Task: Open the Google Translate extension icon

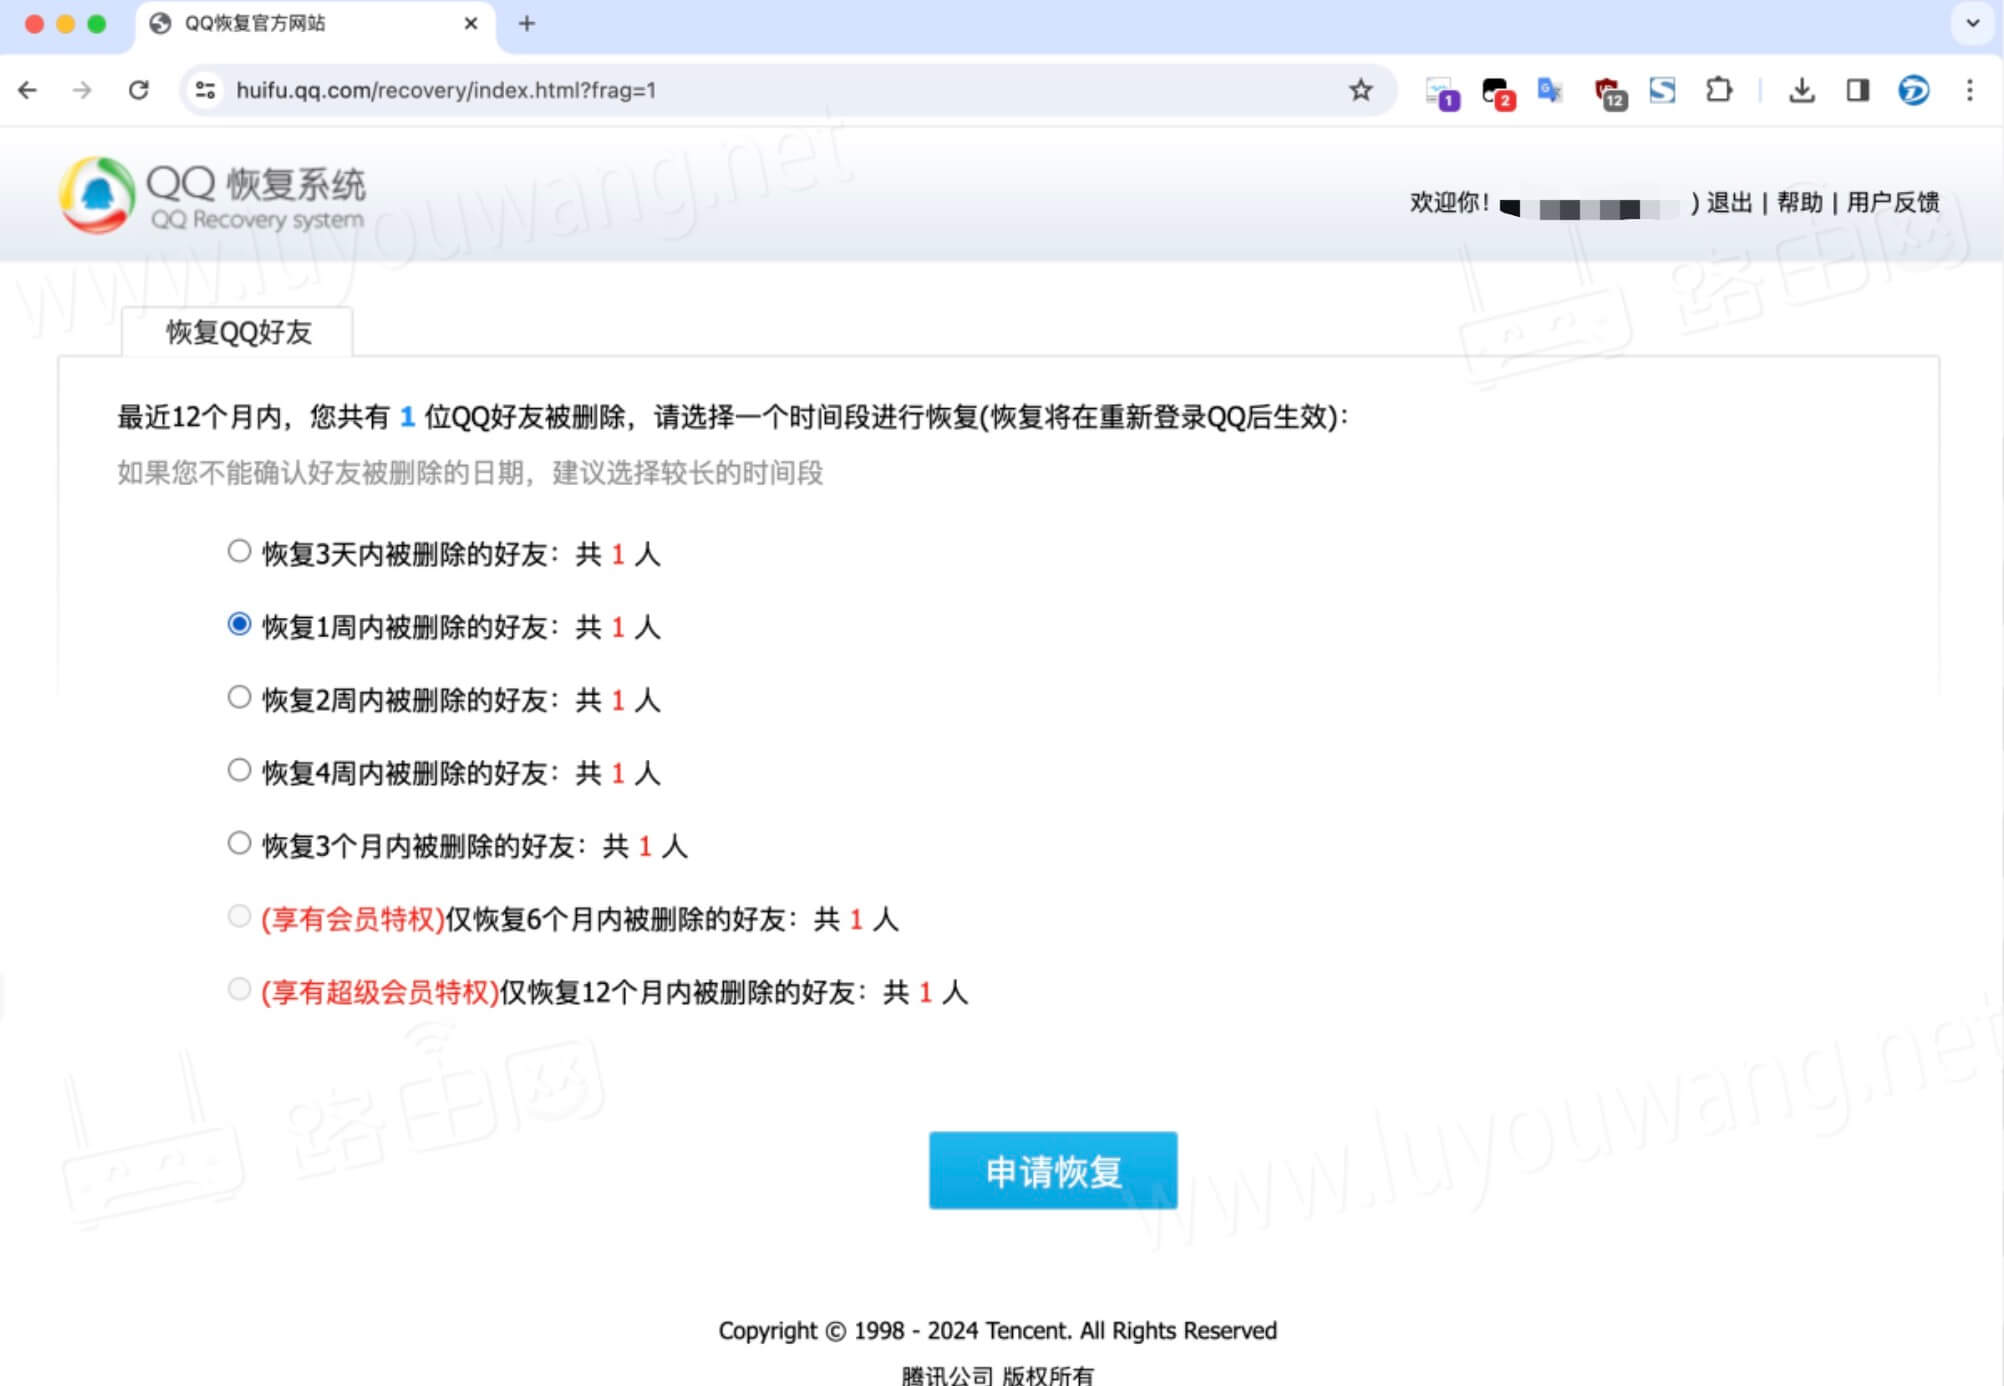Action: (1549, 90)
